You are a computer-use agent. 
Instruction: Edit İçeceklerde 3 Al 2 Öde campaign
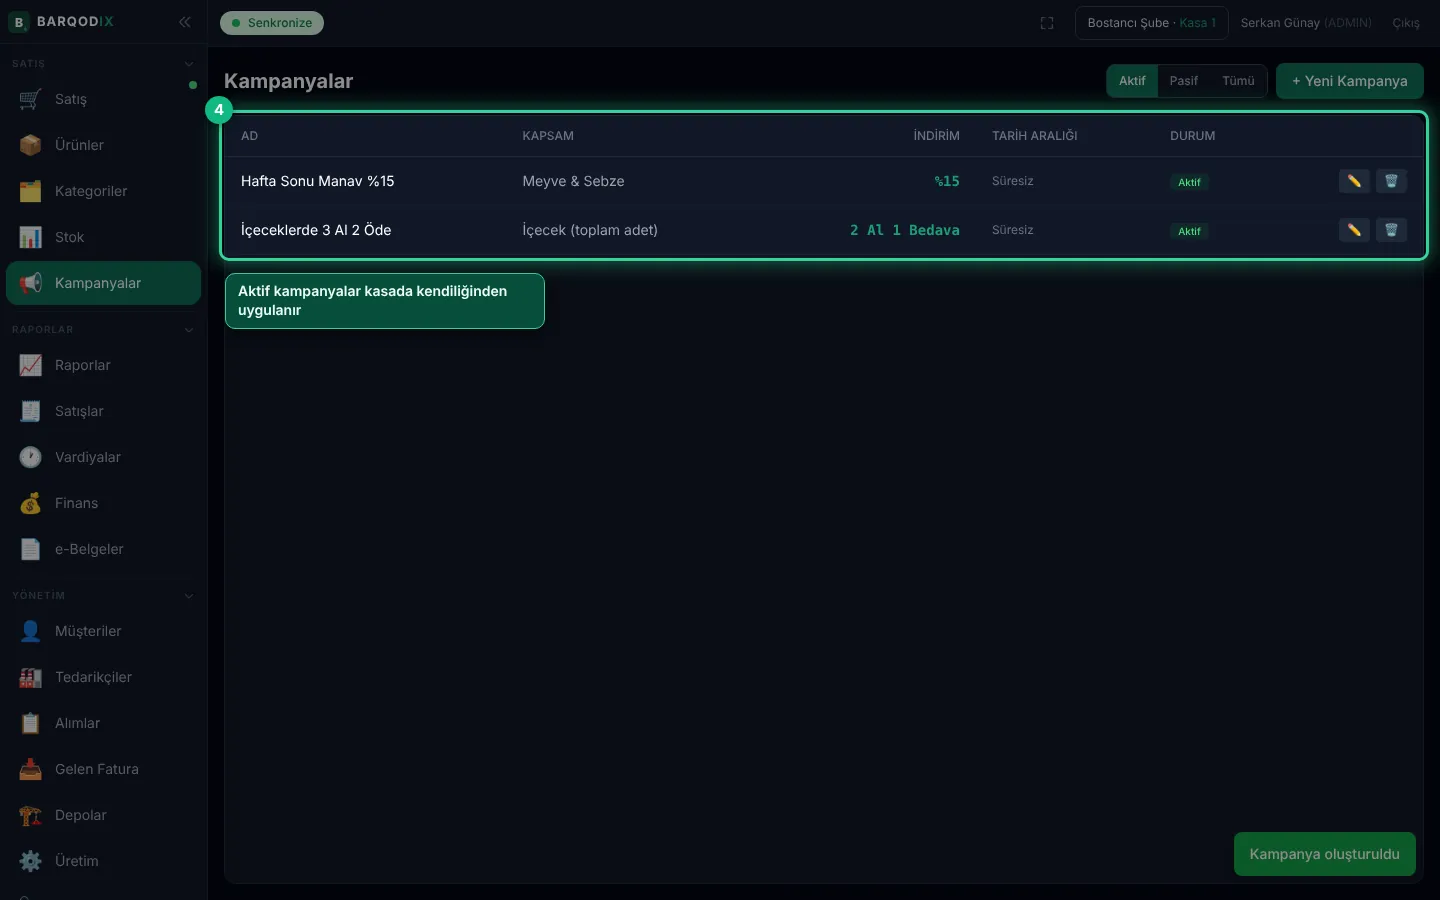tap(1354, 230)
